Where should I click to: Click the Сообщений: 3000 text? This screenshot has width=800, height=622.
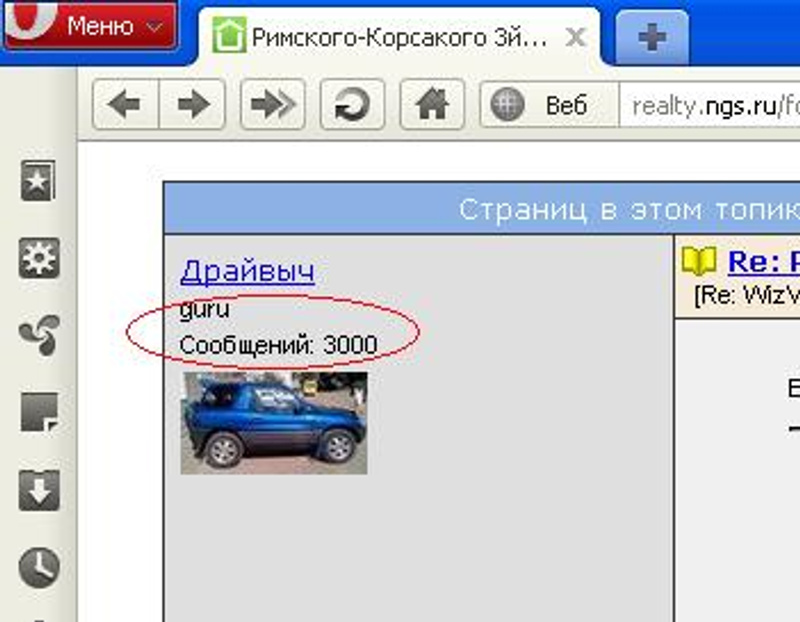pyautogui.click(x=278, y=345)
